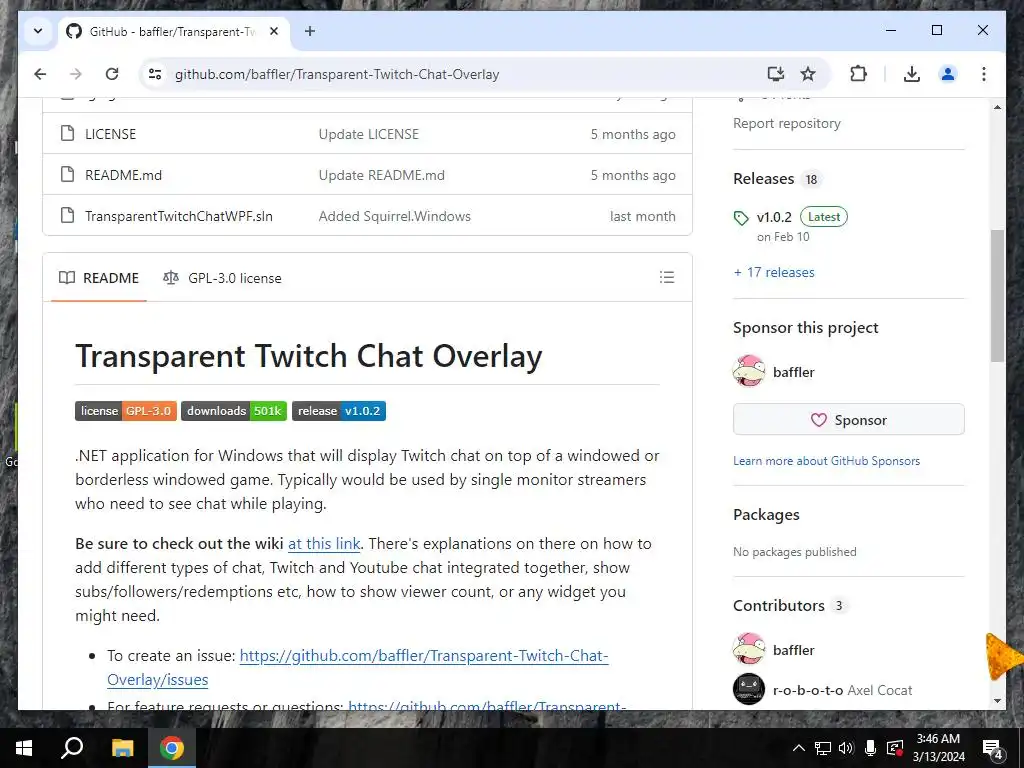Reload the GitHub page

(x=112, y=74)
